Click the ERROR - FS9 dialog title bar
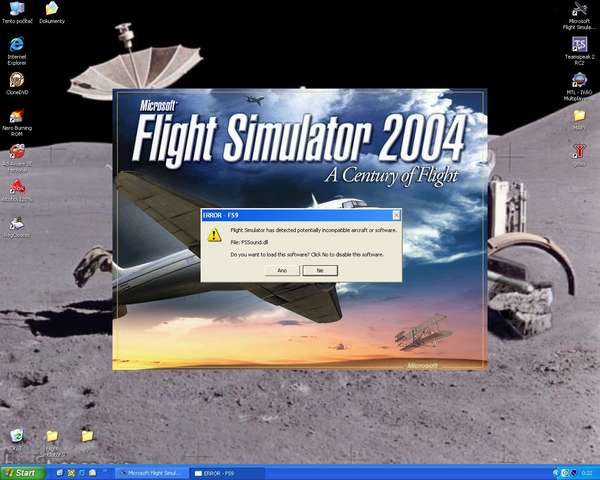Screen dimensions: 600x480 [x=301, y=216]
